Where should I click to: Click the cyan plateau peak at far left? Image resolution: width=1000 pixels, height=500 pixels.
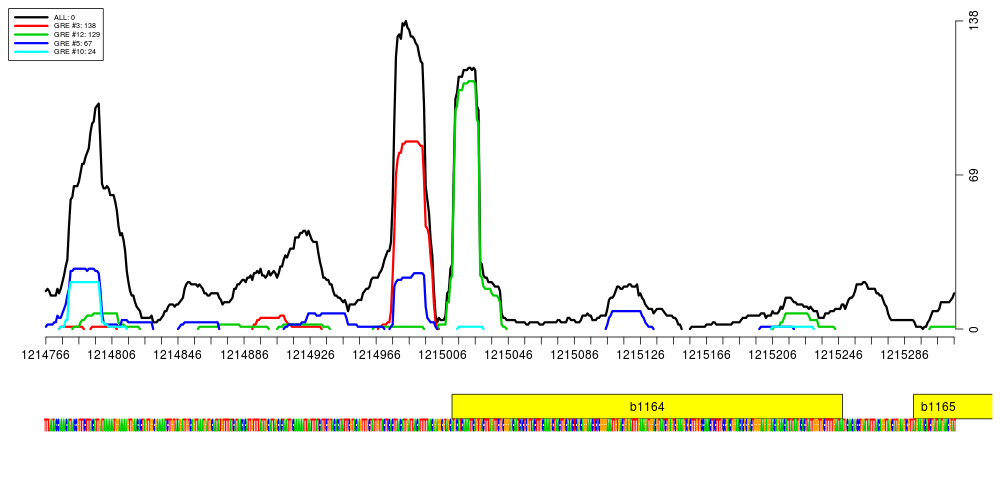click(x=84, y=283)
